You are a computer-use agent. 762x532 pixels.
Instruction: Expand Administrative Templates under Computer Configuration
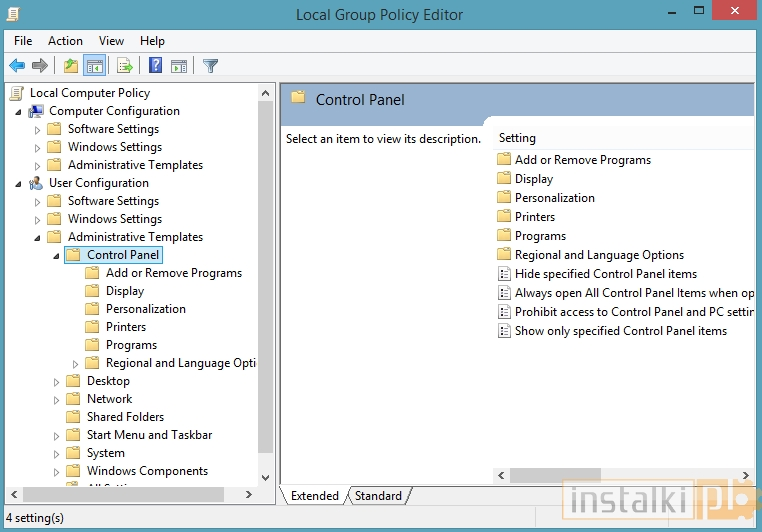tap(37, 166)
